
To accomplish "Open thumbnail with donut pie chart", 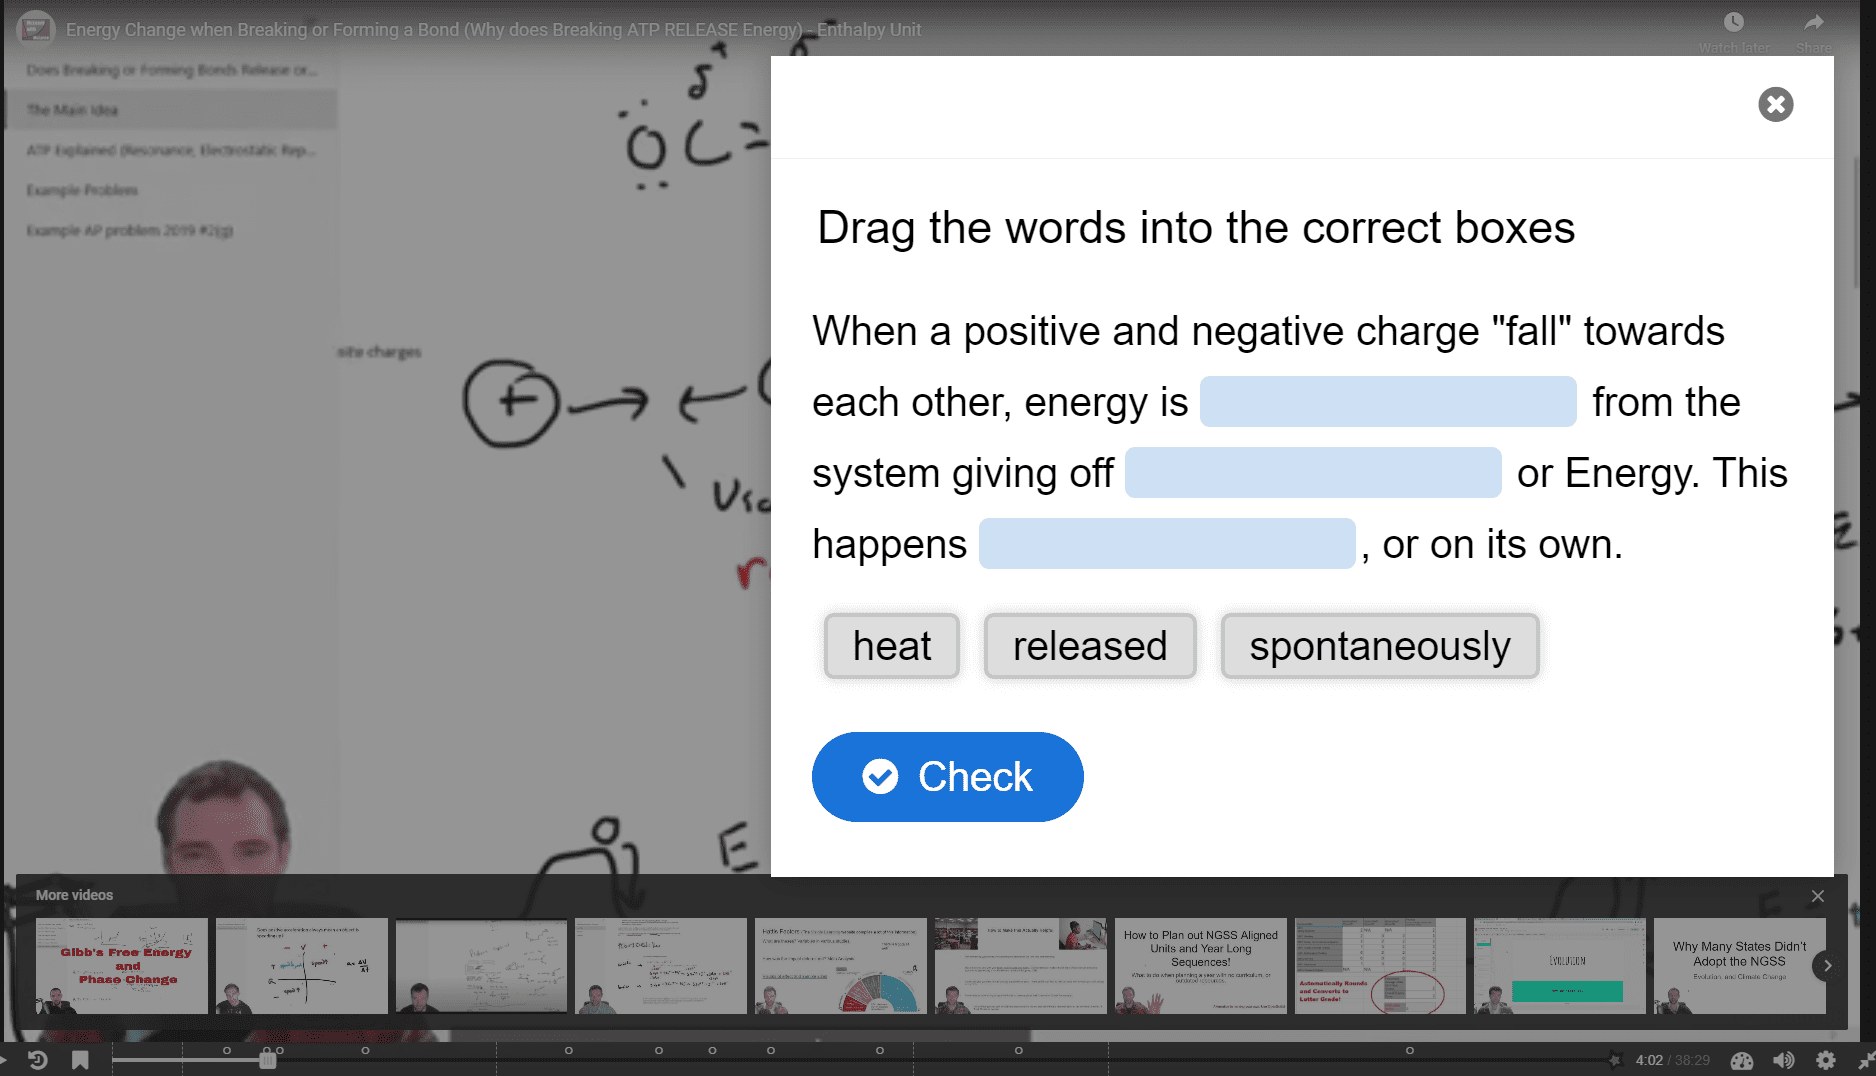I will (841, 966).
